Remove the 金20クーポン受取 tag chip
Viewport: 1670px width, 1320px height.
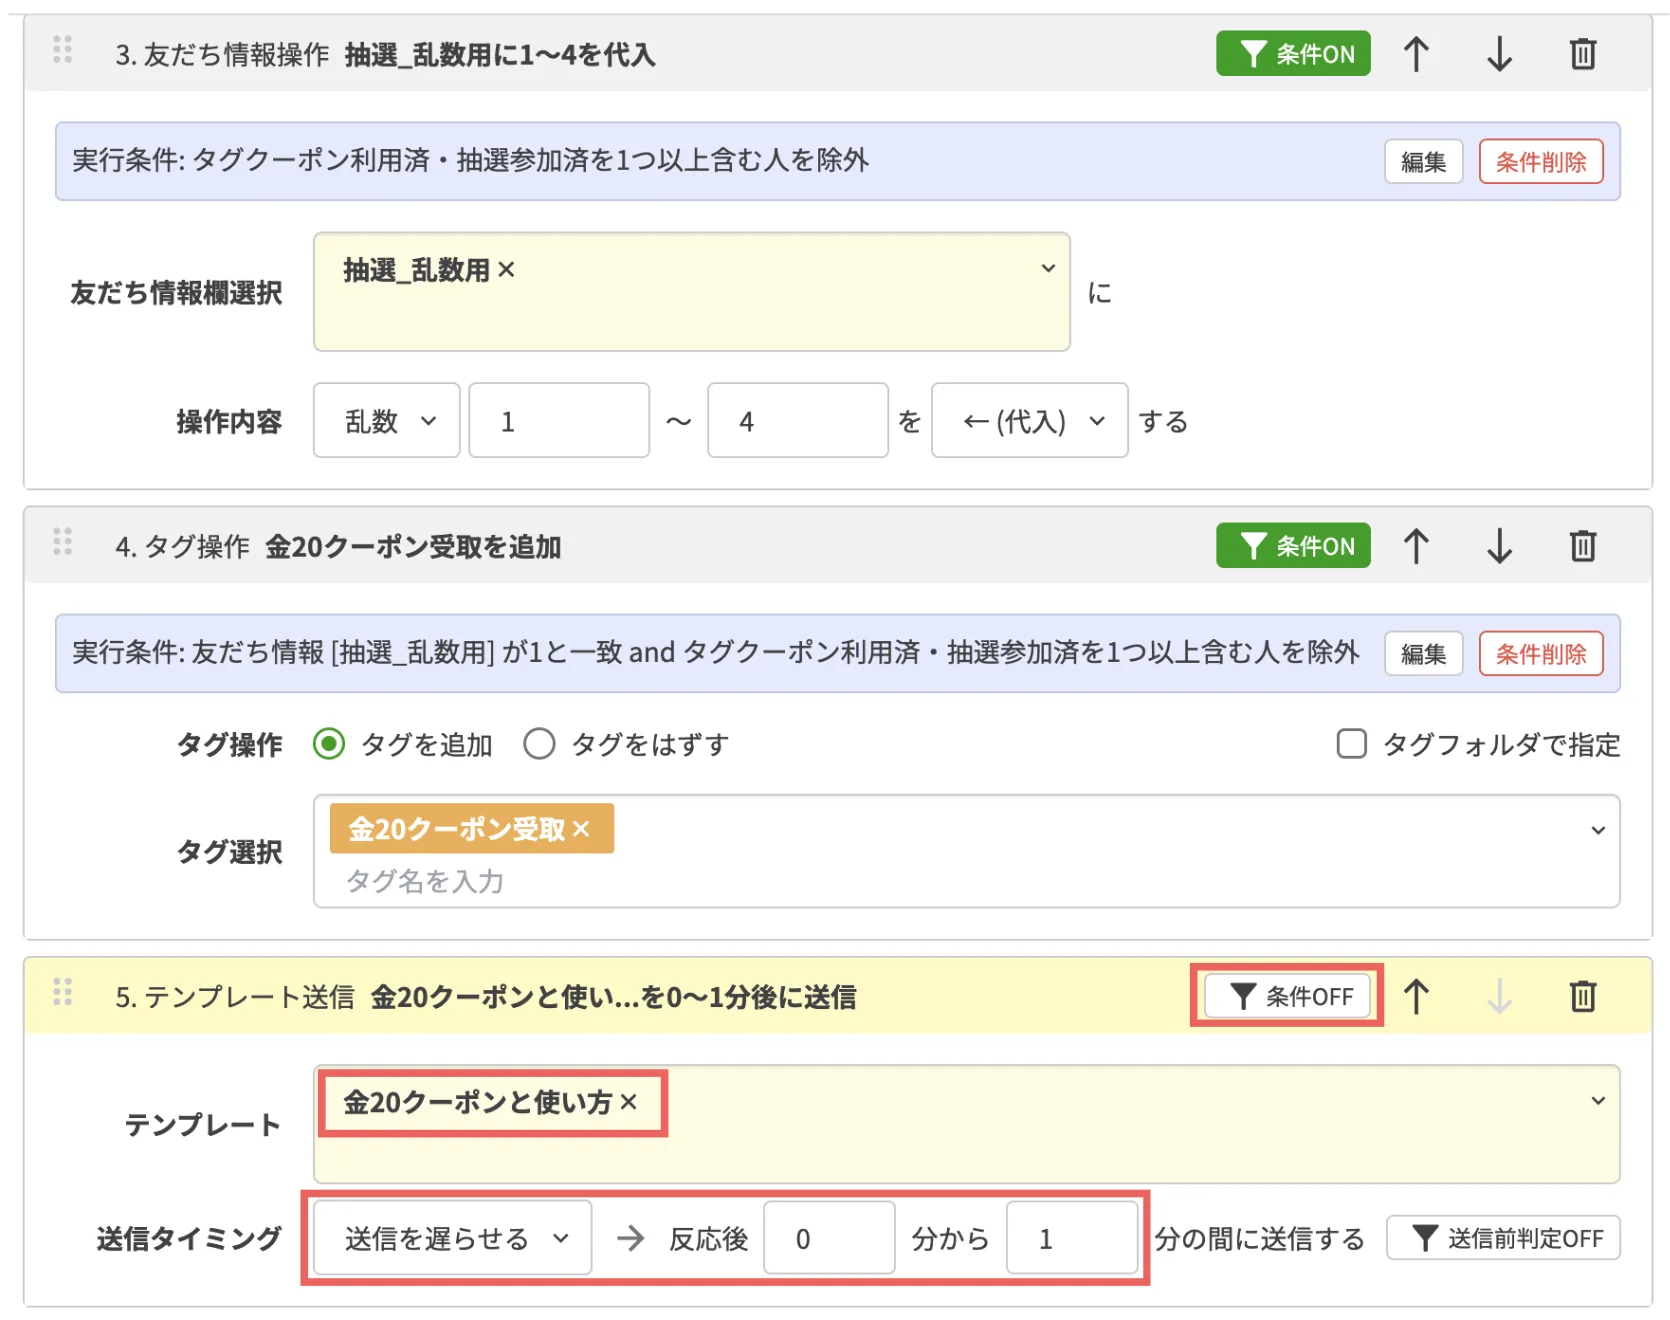[582, 829]
